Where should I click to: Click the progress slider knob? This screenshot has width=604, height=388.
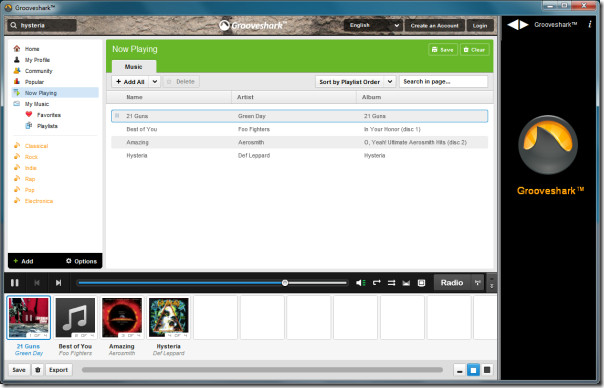(285, 283)
